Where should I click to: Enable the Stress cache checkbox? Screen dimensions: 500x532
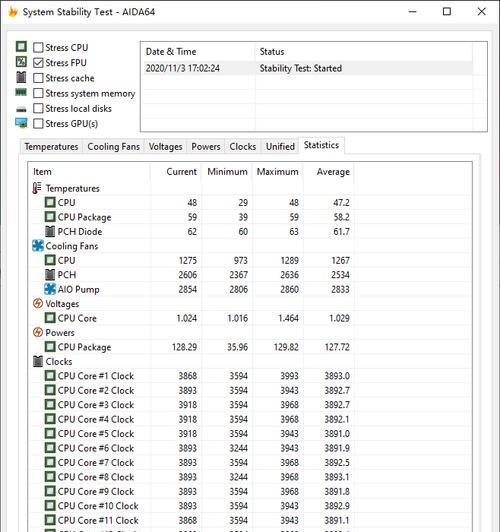pos(38,78)
